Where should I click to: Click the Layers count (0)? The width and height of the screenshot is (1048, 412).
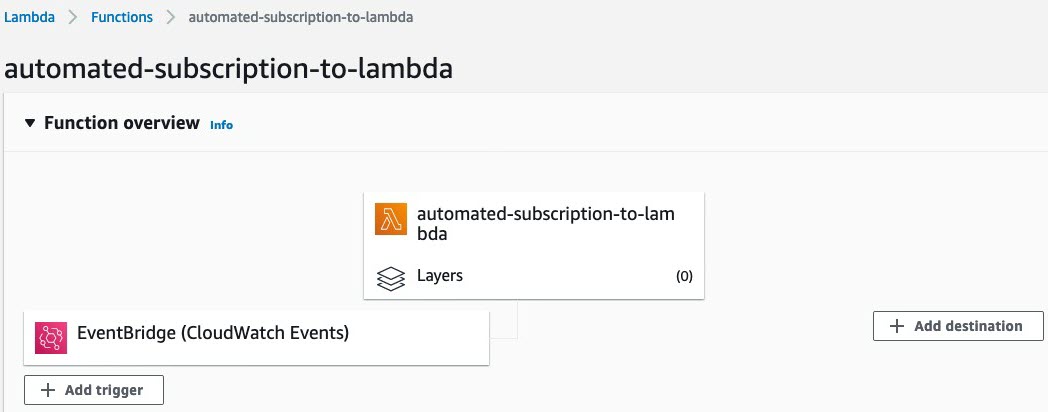point(684,276)
